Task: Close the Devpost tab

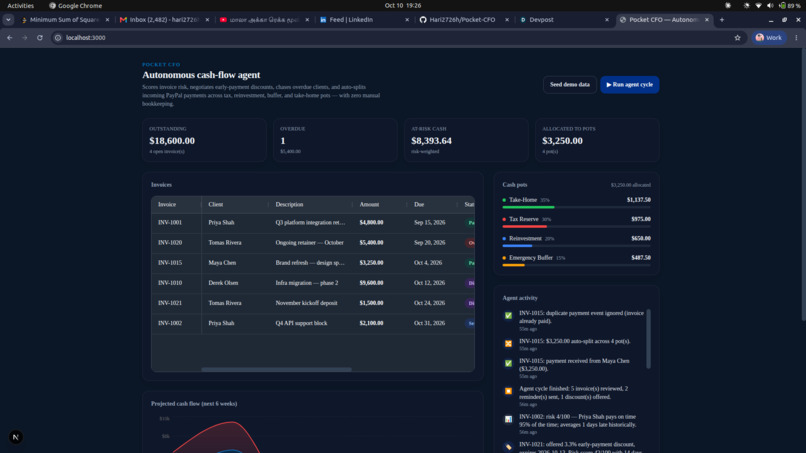Action: pyautogui.click(x=607, y=20)
